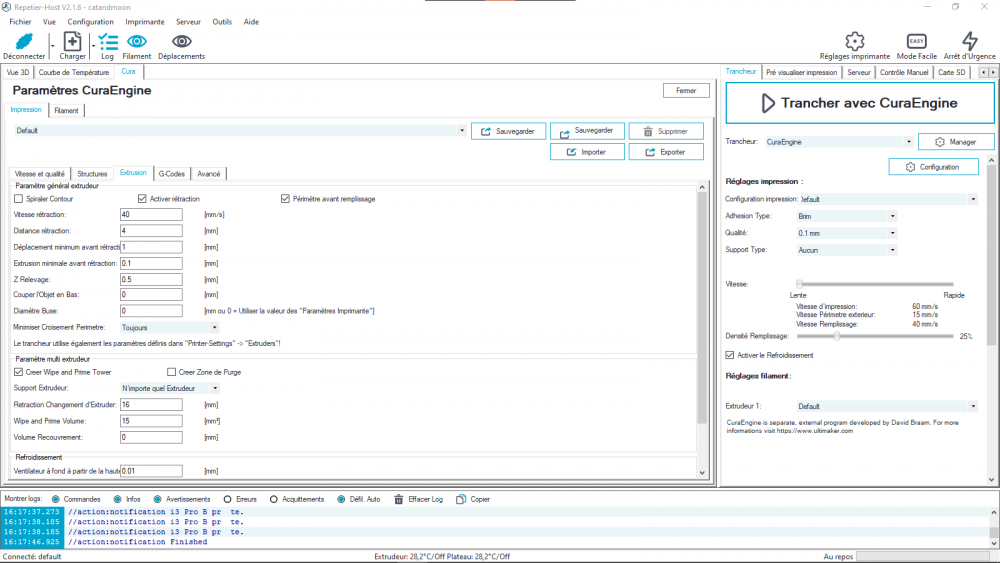The height and width of the screenshot is (563, 1000).
Task: Open the Imprimante menu
Action: (145, 22)
